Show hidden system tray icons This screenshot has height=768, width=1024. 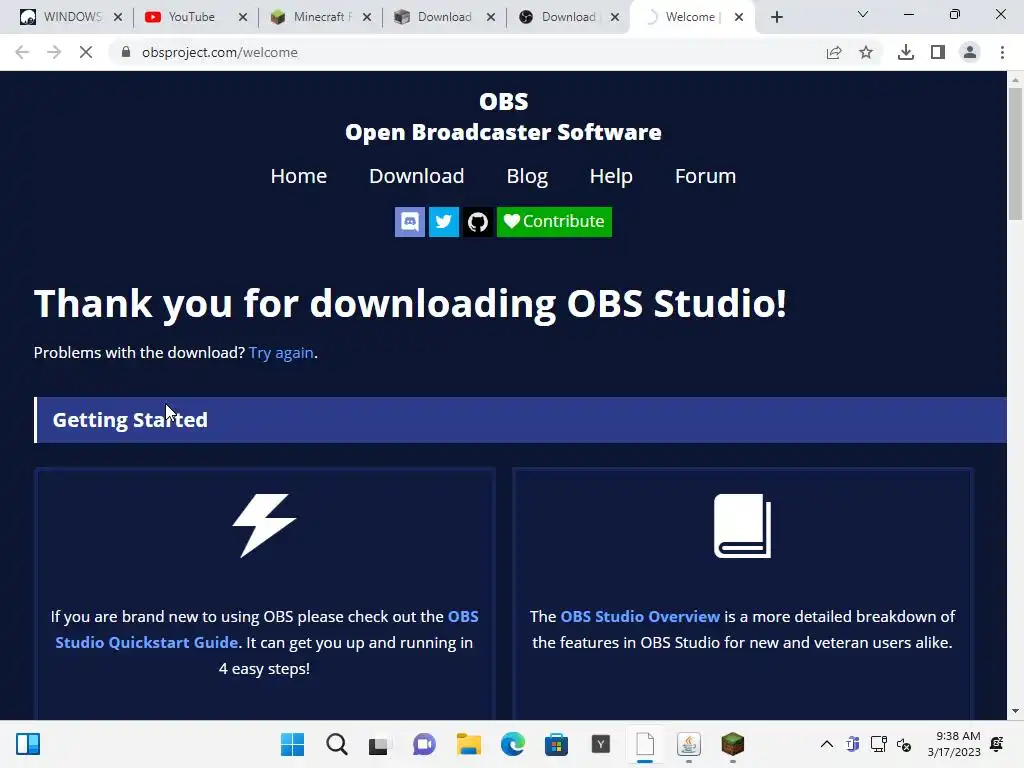(x=827, y=744)
